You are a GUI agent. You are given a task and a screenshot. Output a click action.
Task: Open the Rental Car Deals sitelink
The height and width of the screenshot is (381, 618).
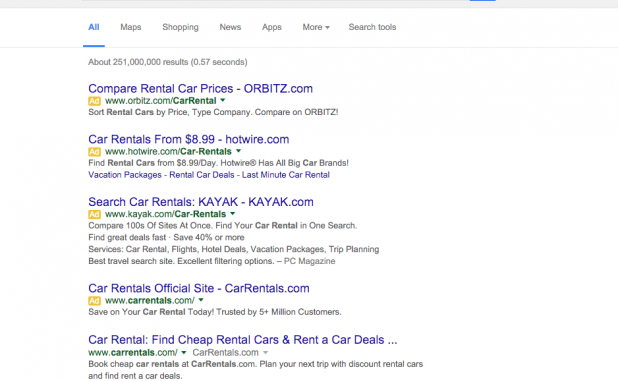(x=202, y=175)
